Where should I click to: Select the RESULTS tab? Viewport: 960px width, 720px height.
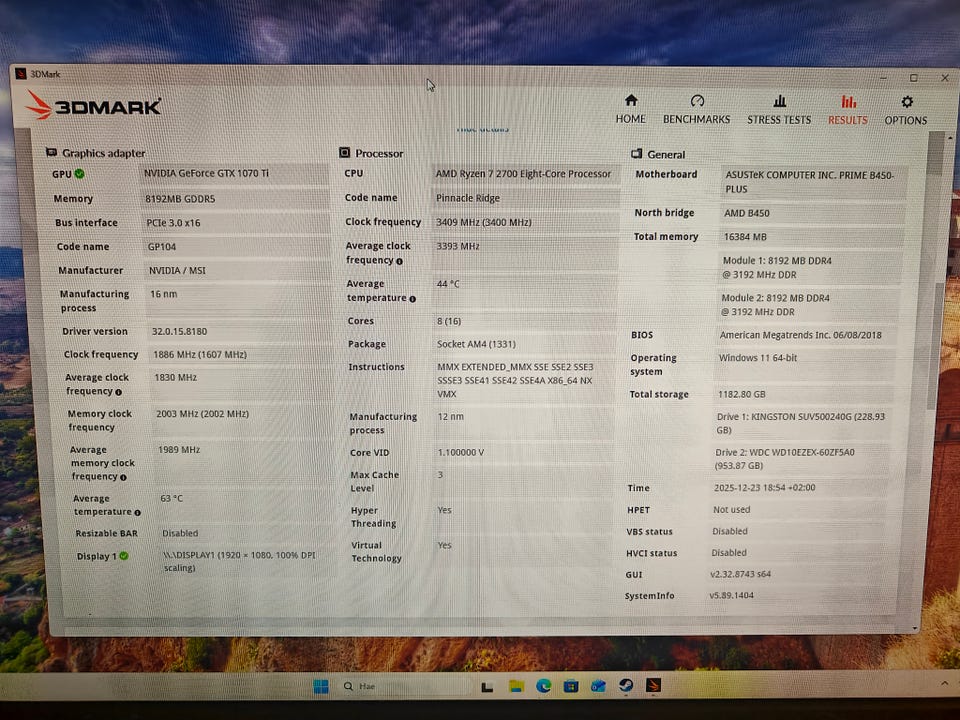[x=847, y=110]
